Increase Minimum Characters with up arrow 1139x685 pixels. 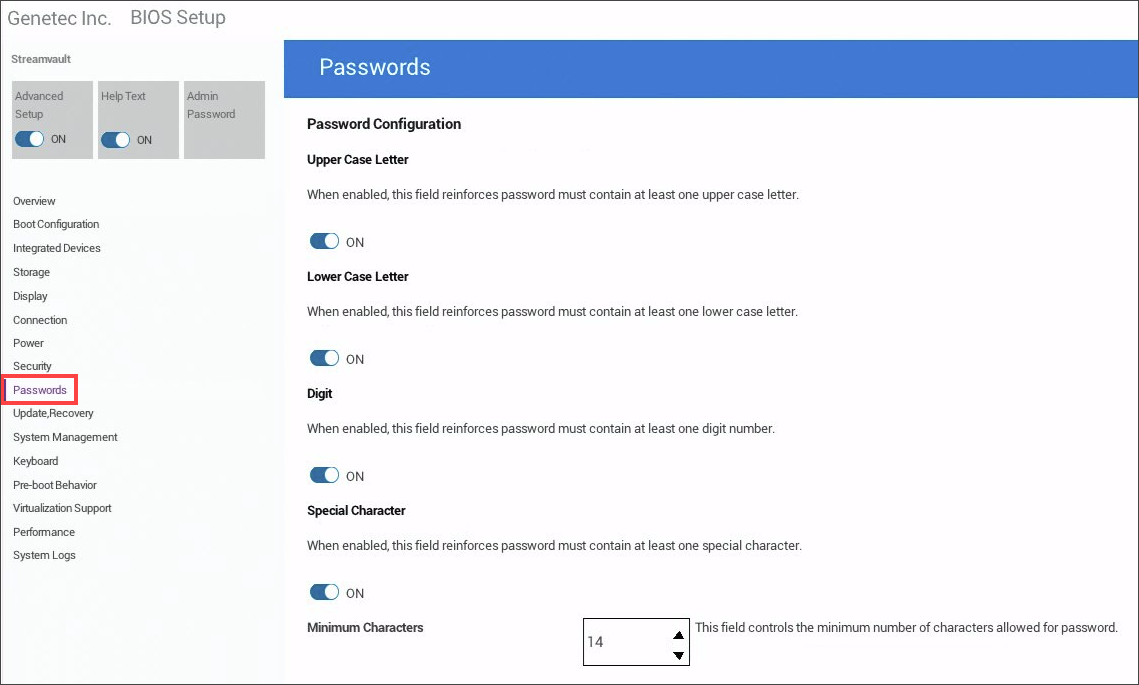(678, 634)
